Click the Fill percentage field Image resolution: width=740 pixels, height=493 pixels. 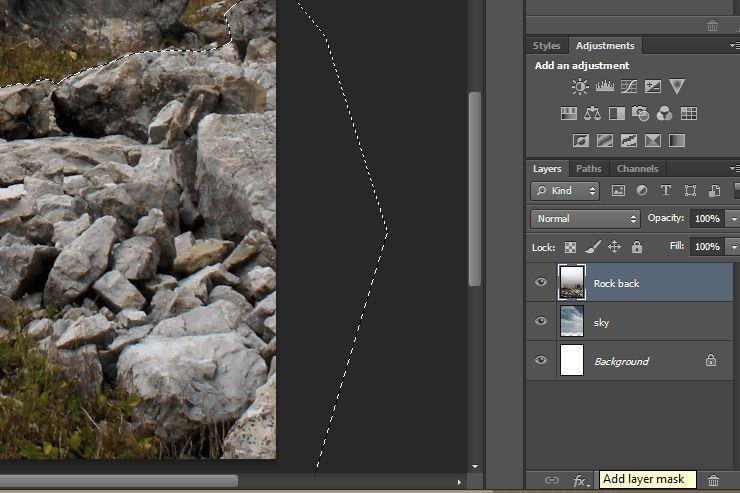click(x=706, y=246)
